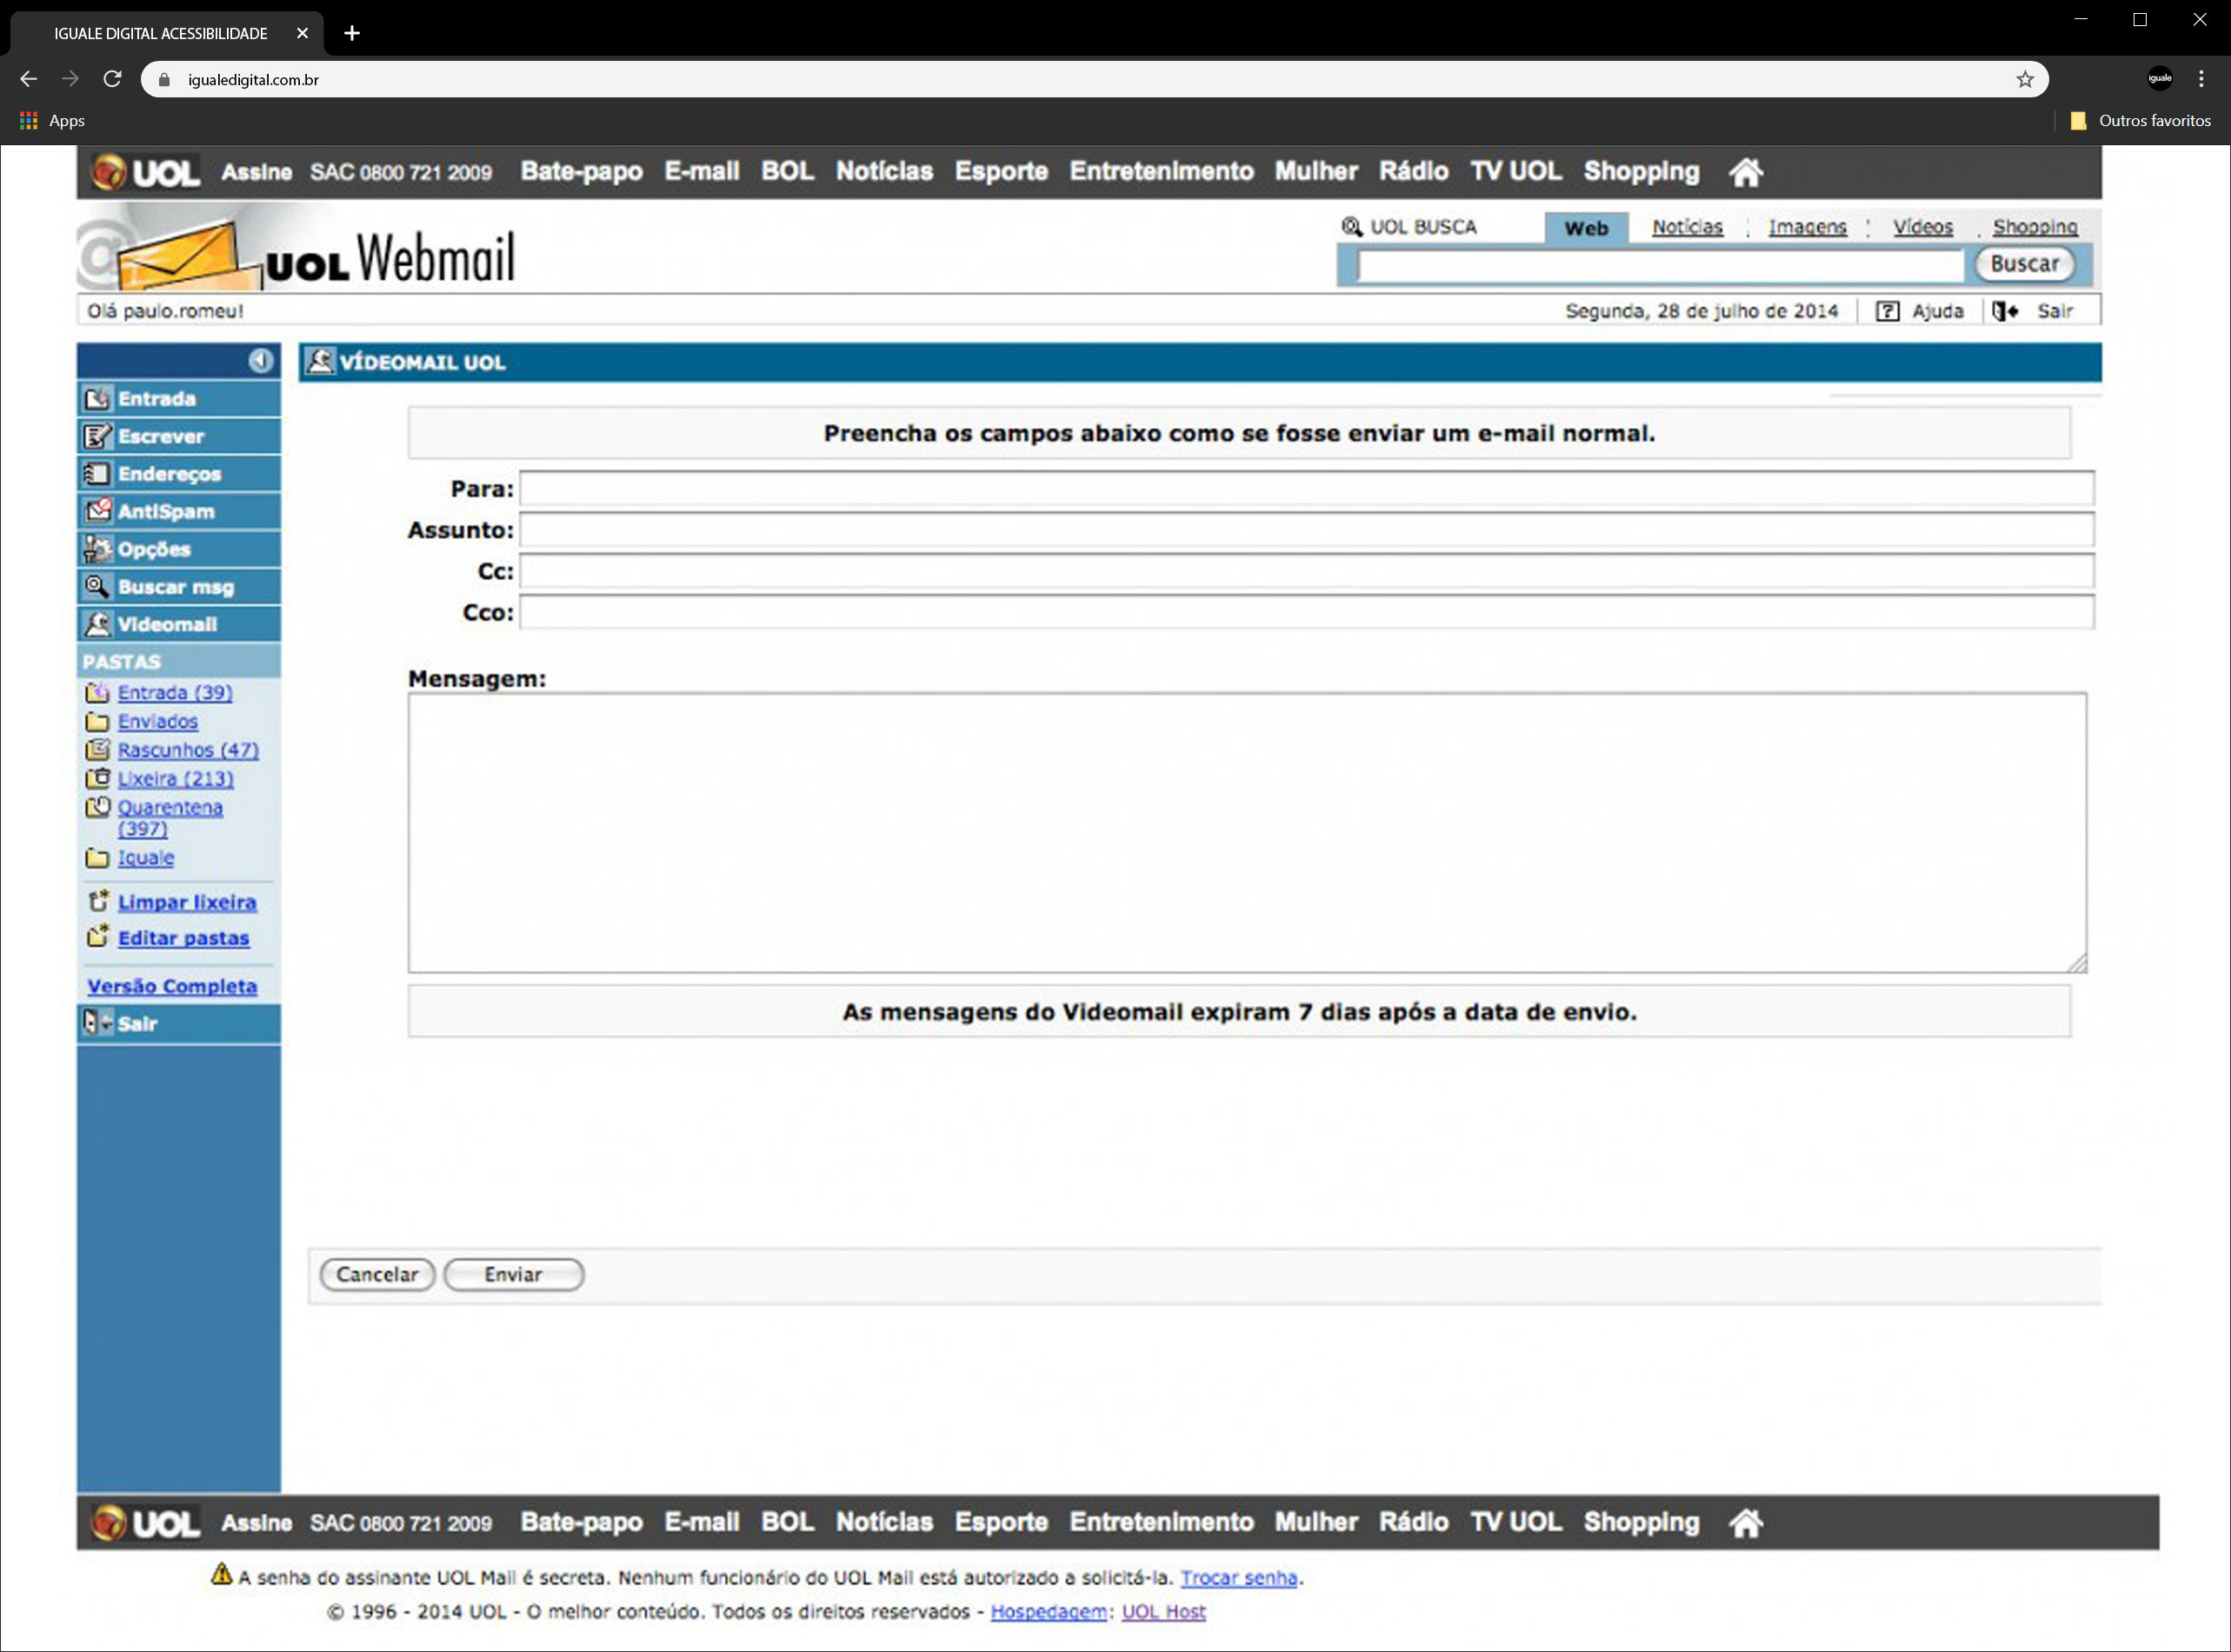Viewport: 2231px width, 1652px height.
Task: Select the Vídeos search tab
Action: pyautogui.click(x=1922, y=227)
